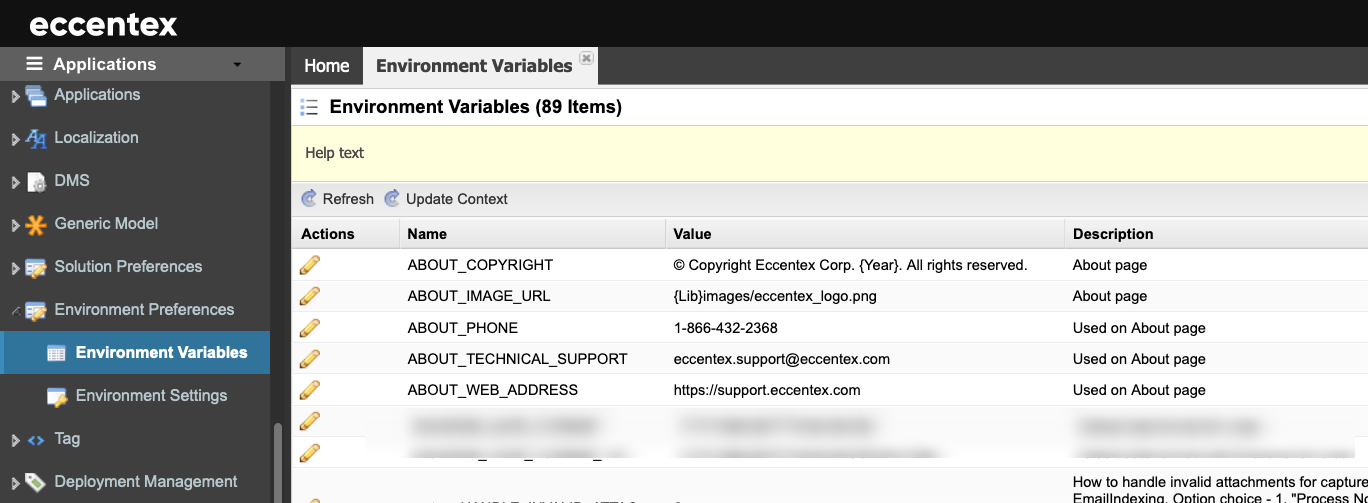Click the edit pencil for ABOUT_WEB_ADDRESS

pos(310,389)
